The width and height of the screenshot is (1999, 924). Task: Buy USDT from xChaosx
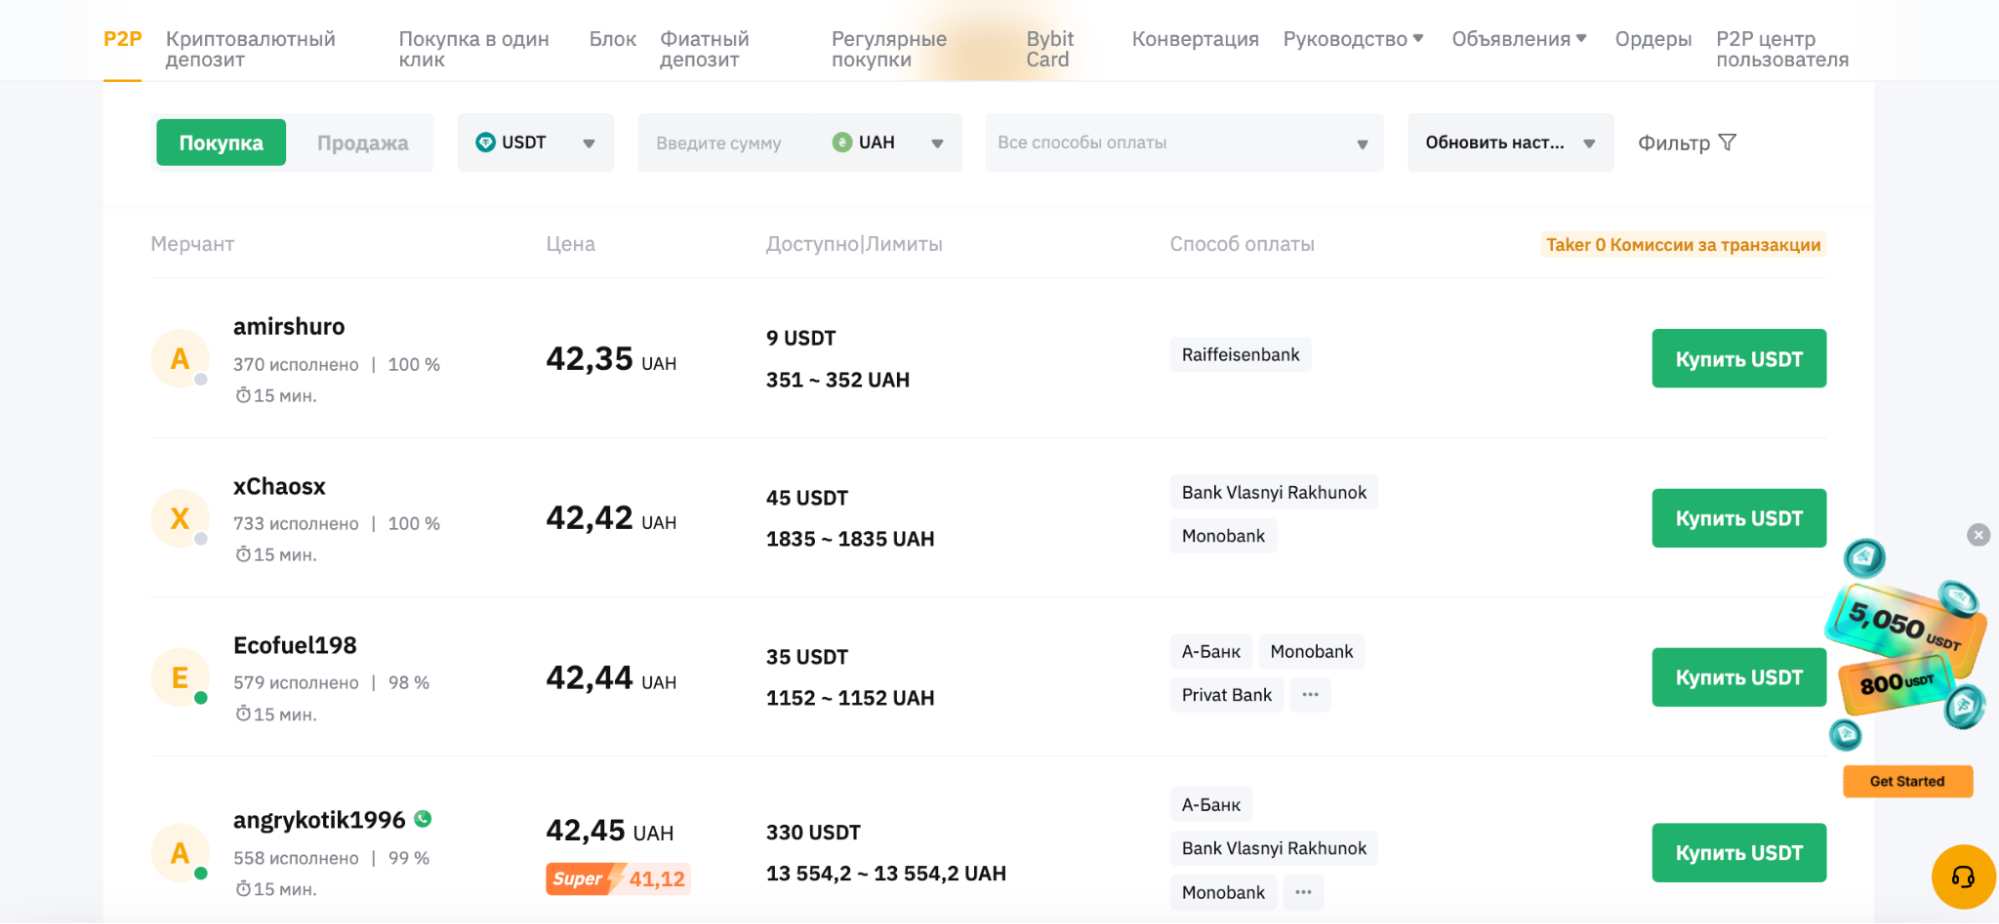pos(1739,518)
